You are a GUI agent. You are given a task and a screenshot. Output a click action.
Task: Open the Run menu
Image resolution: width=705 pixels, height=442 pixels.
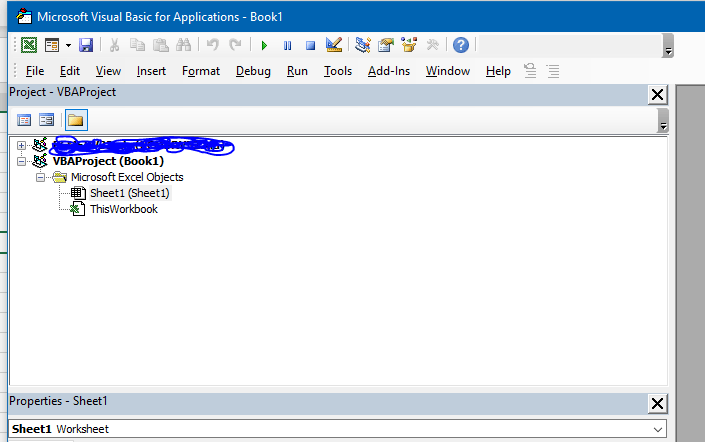point(297,71)
